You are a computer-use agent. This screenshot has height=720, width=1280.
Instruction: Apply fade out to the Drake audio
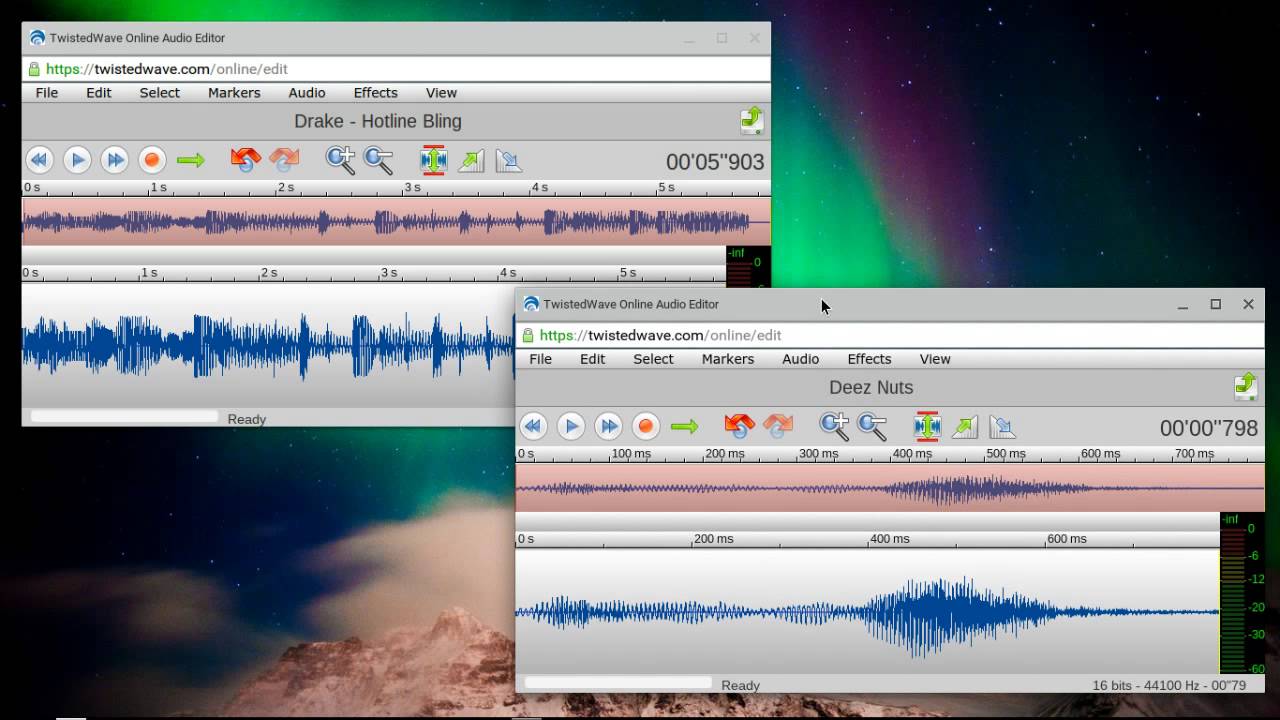coord(508,160)
